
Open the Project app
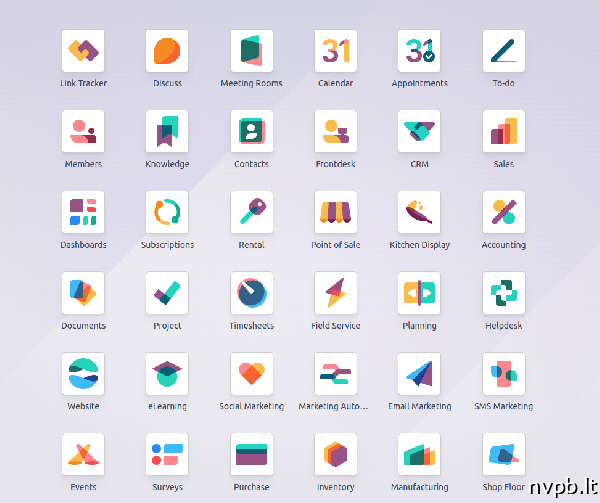coord(167,293)
